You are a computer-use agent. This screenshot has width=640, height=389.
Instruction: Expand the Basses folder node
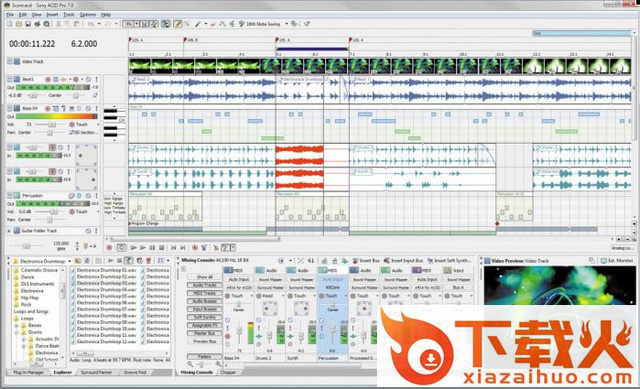pos(17,326)
